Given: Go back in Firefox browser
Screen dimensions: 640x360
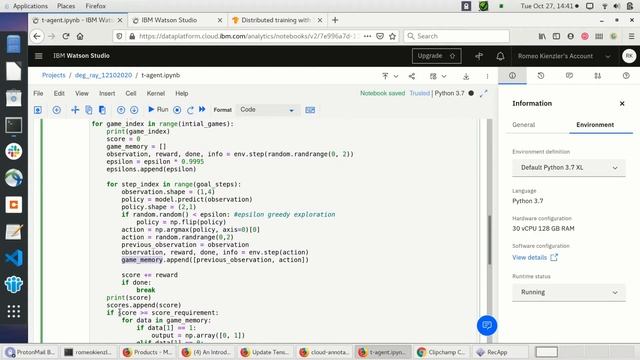Looking at the screenshot, I should [x=37, y=36].
